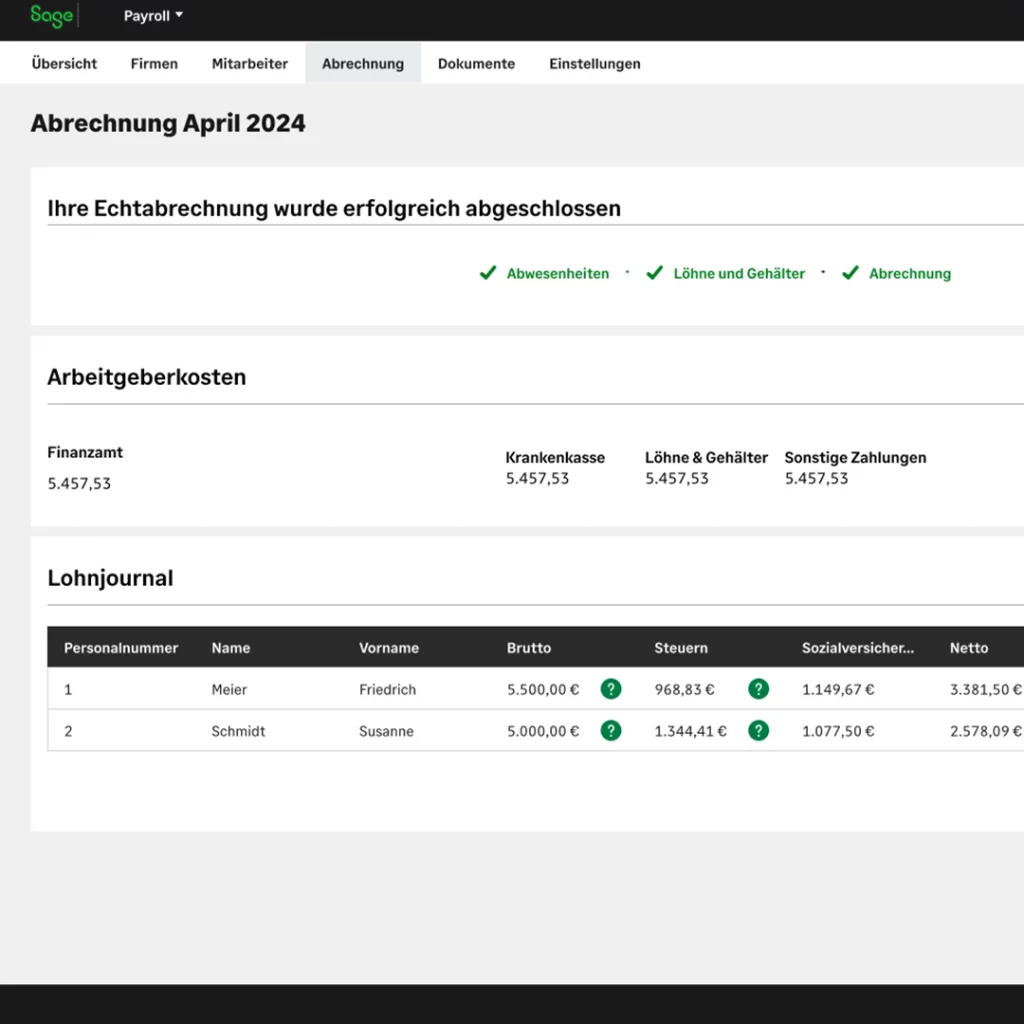
Task: Click help icon beside Meier's Brutto amount
Action: 611,689
